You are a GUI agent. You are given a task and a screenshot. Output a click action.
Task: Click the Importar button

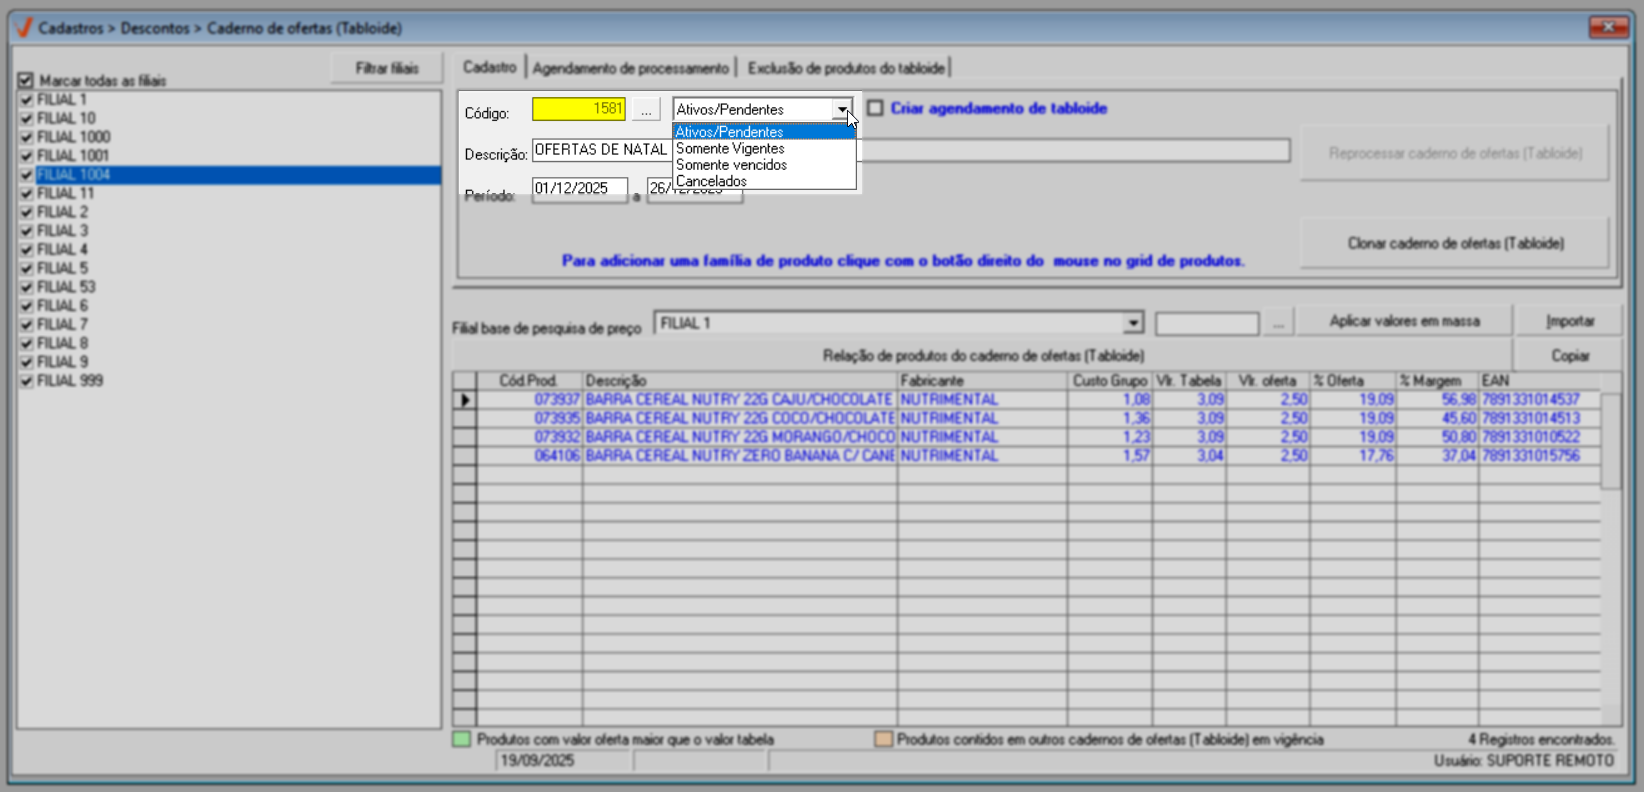(x=1569, y=321)
